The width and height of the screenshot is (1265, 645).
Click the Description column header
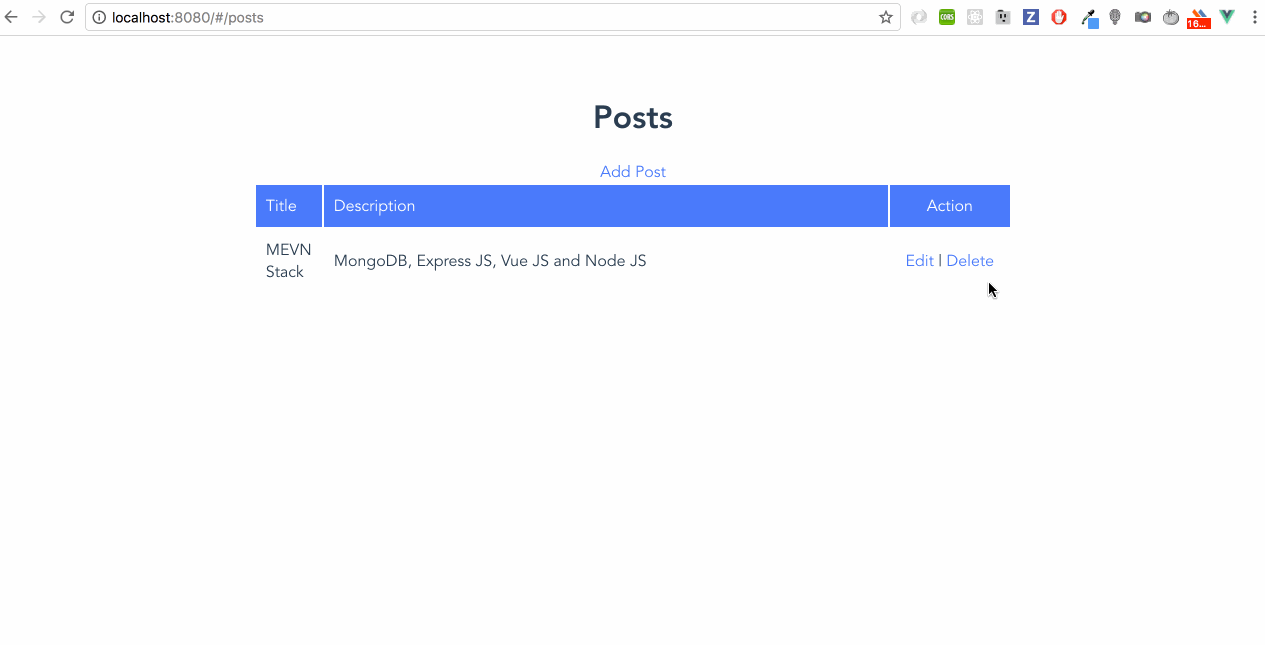606,206
